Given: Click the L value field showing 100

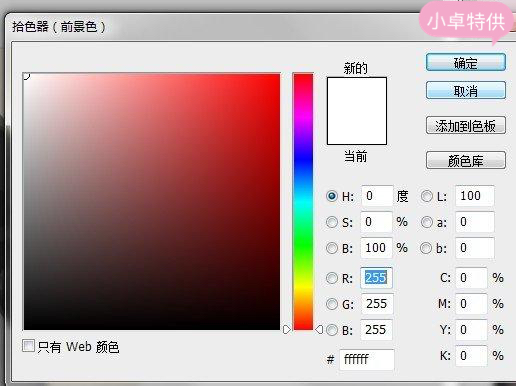Looking at the screenshot, I should (475, 196).
